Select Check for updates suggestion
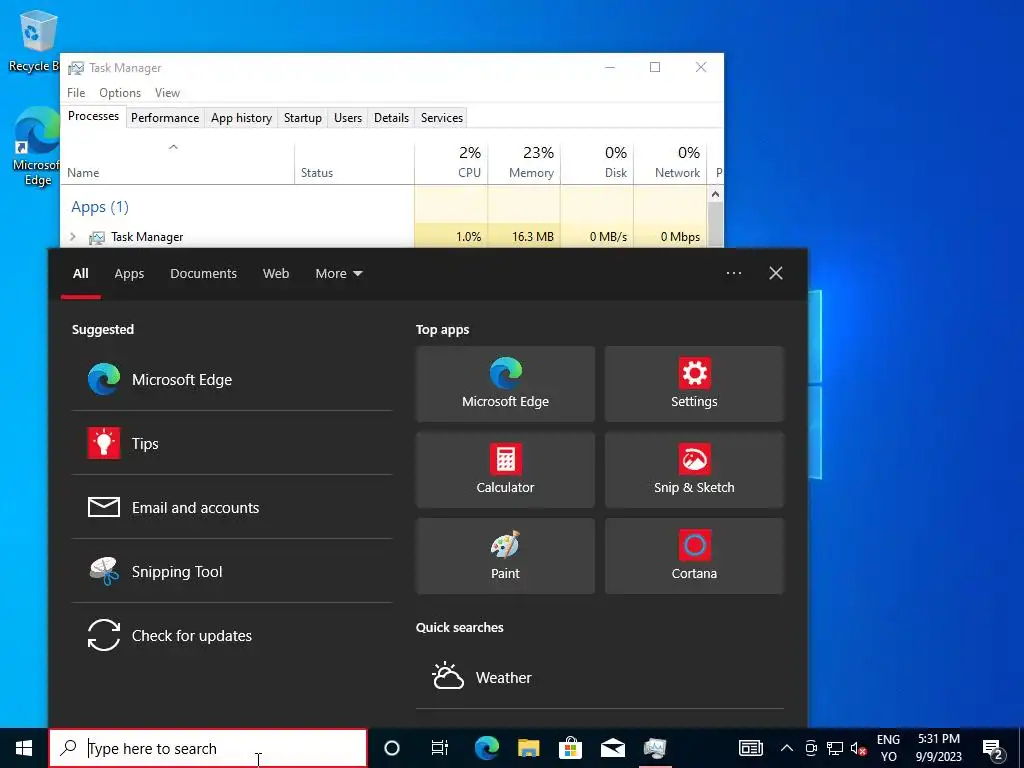1024x768 pixels. tap(232, 635)
